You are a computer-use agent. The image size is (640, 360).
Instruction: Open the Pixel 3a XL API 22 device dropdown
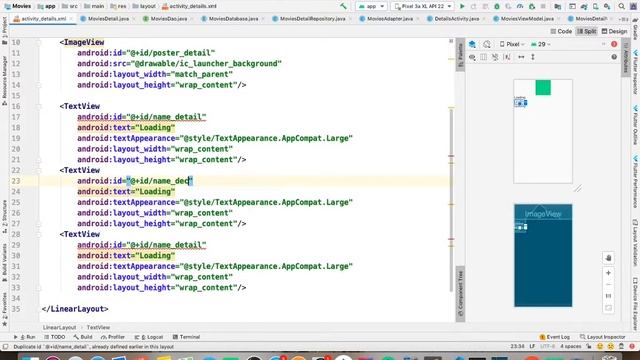click(x=422, y=6)
